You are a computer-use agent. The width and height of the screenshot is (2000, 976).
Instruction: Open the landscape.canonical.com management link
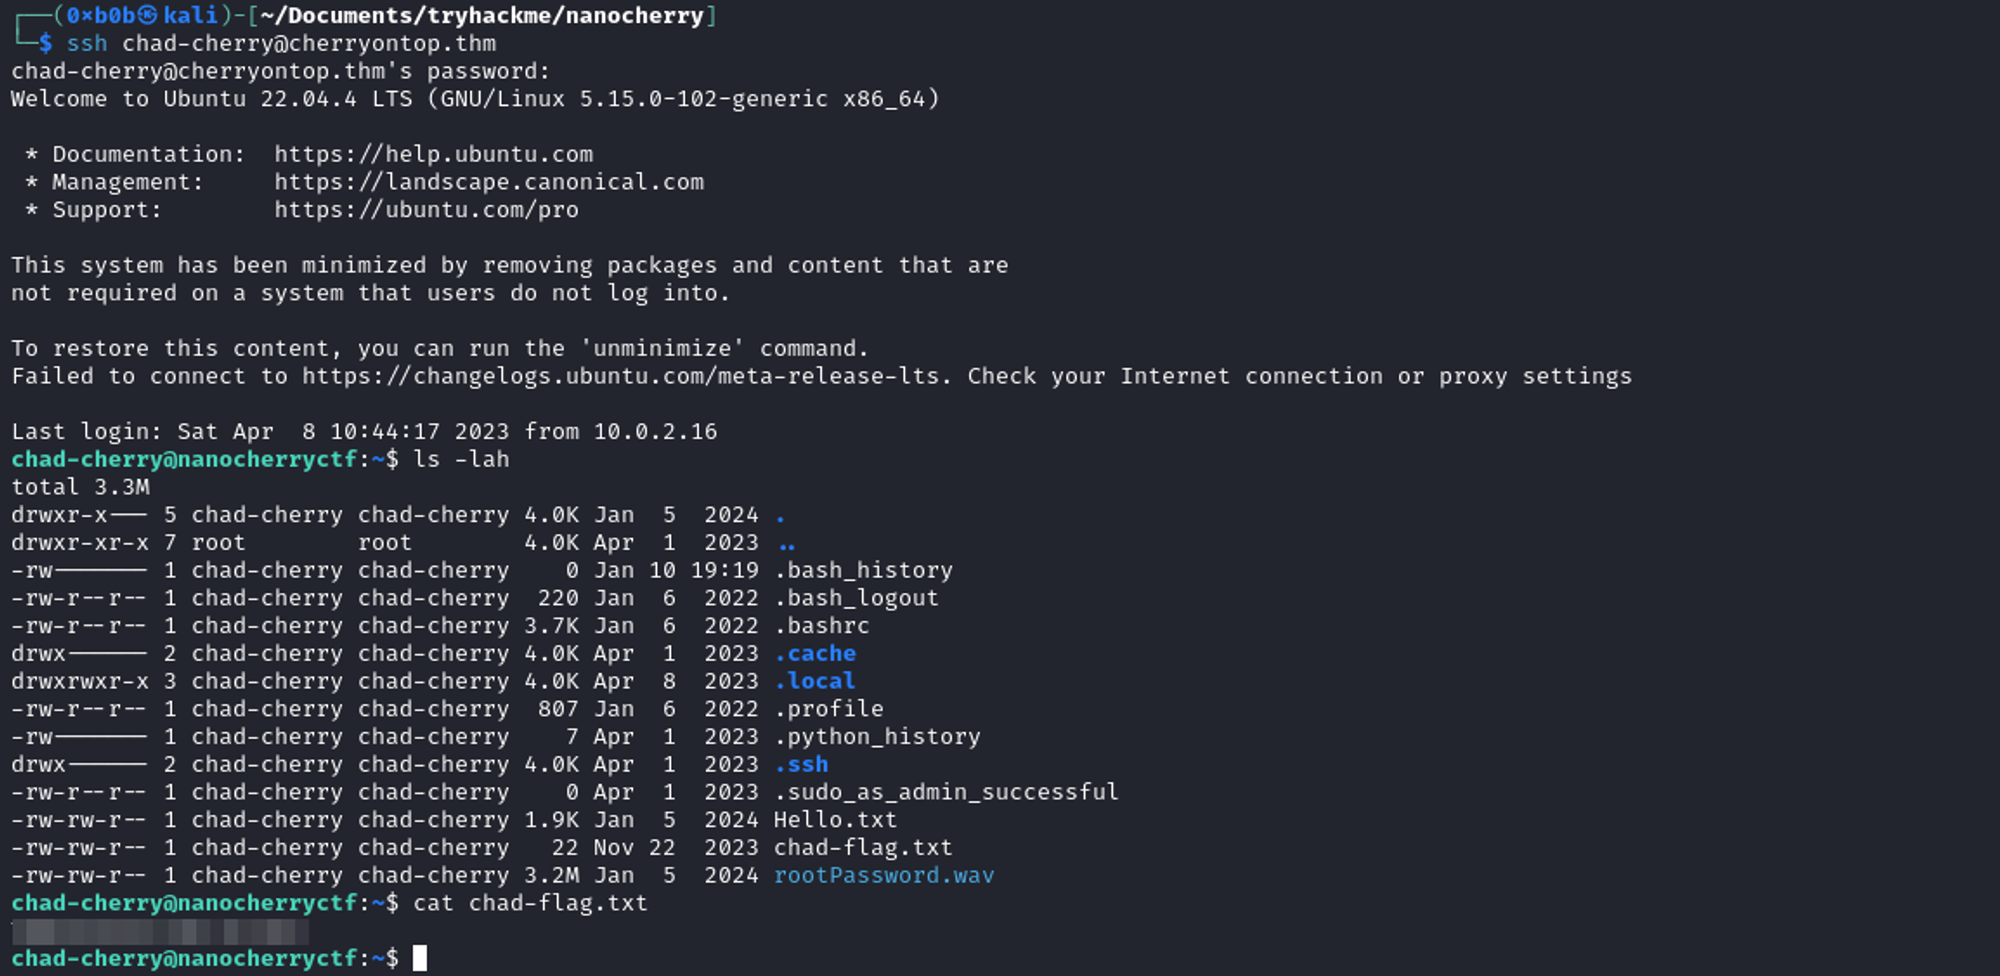(x=489, y=182)
